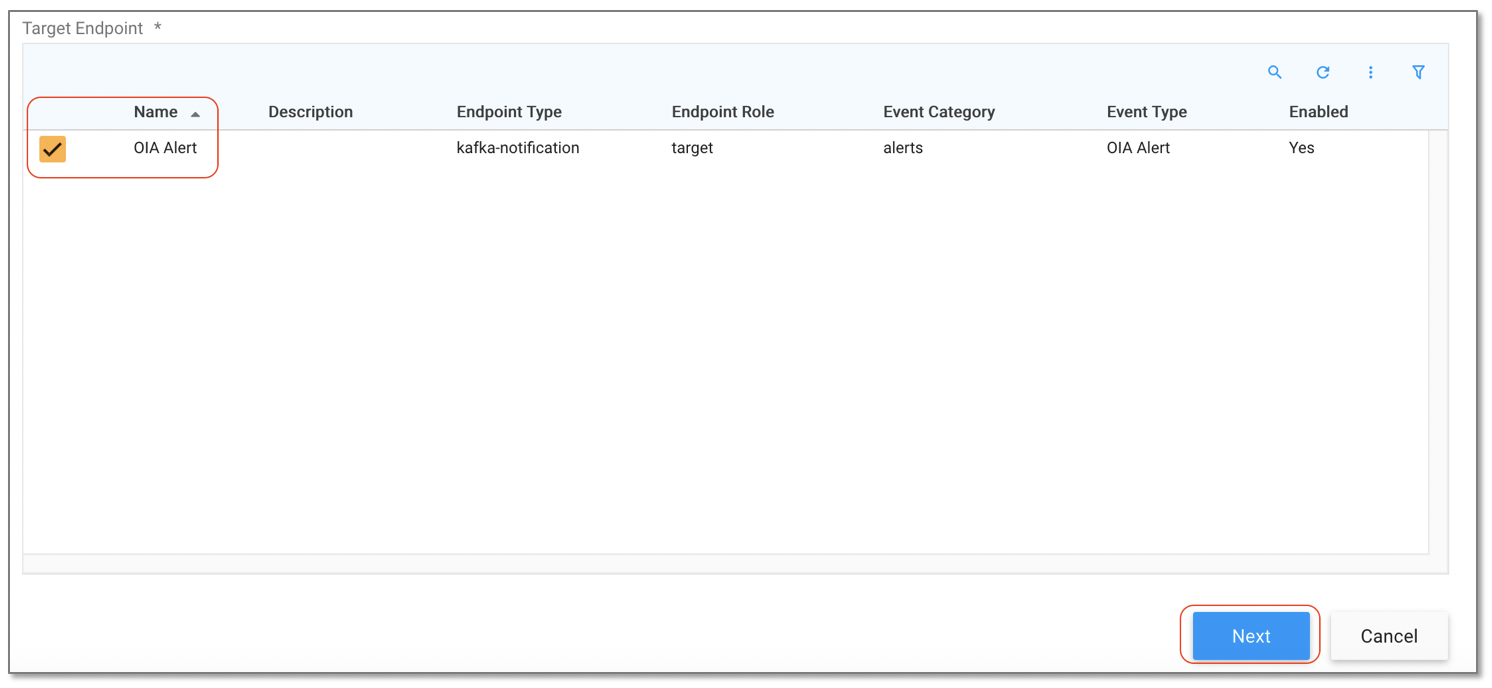
Task: Refresh the Target Endpoint table
Action: (x=1322, y=72)
